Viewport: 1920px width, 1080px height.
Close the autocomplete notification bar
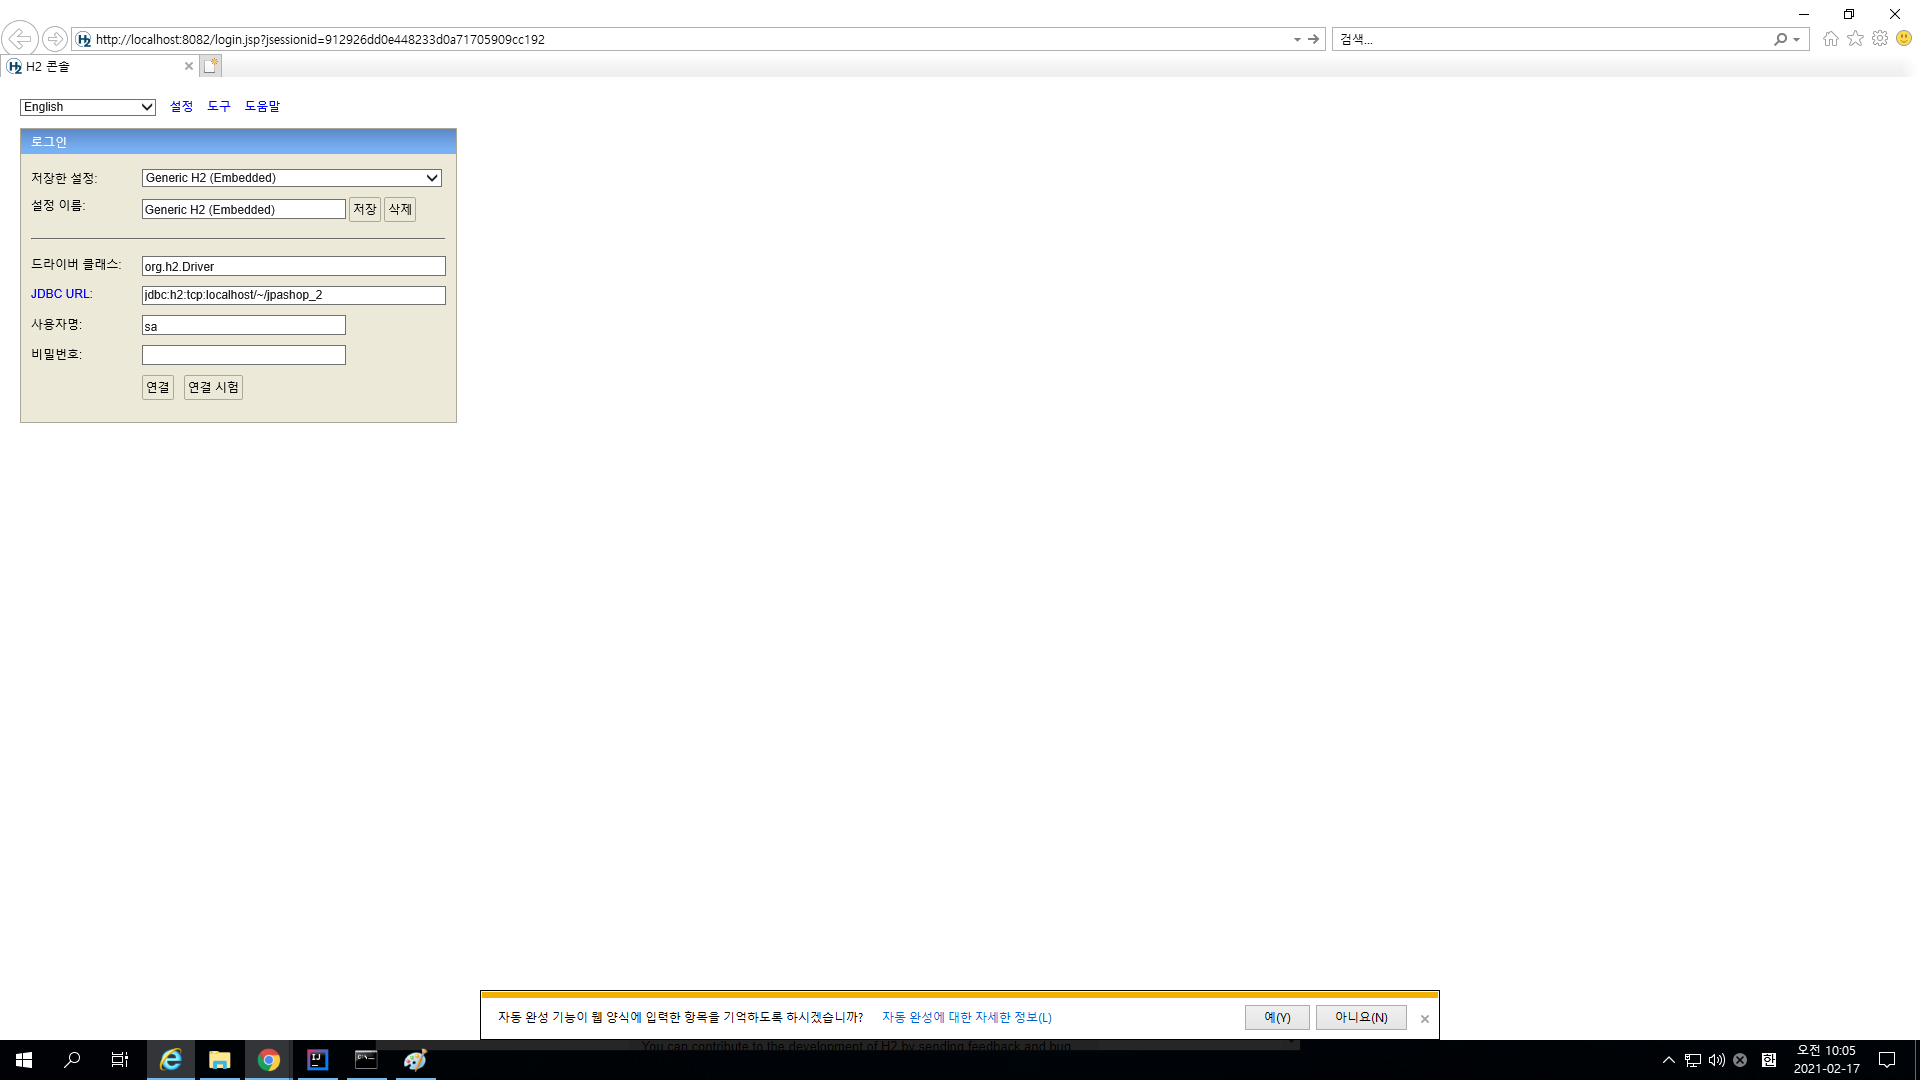coord(1425,1019)
